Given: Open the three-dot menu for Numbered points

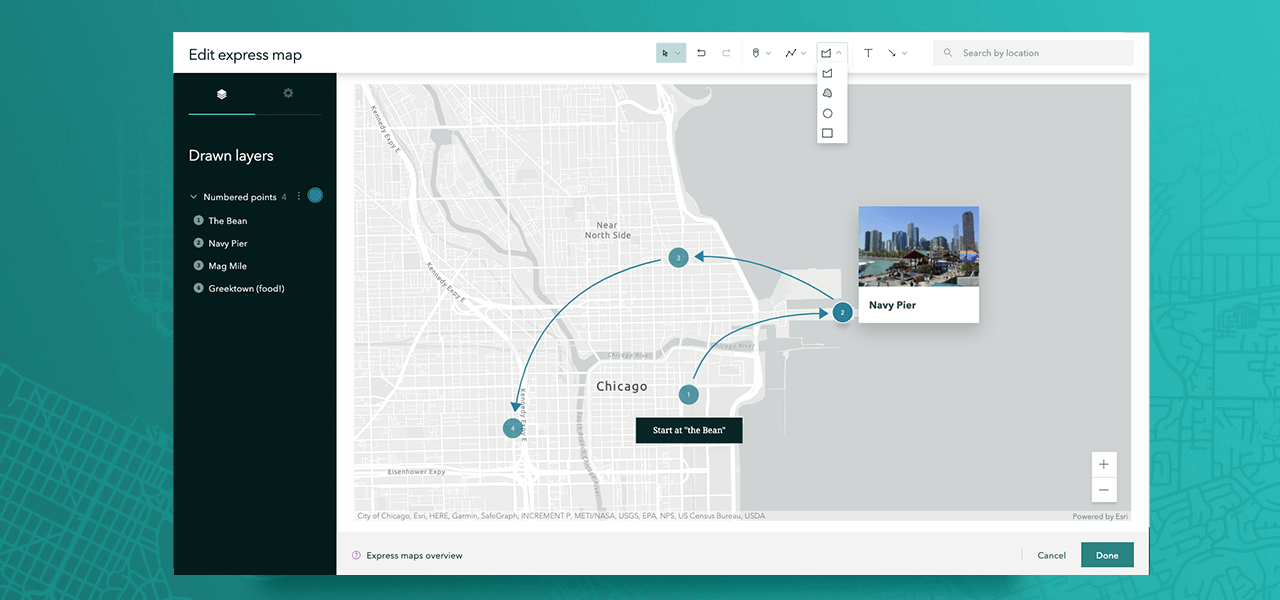Looking at the screenshot, I should (x=299, y=197).
